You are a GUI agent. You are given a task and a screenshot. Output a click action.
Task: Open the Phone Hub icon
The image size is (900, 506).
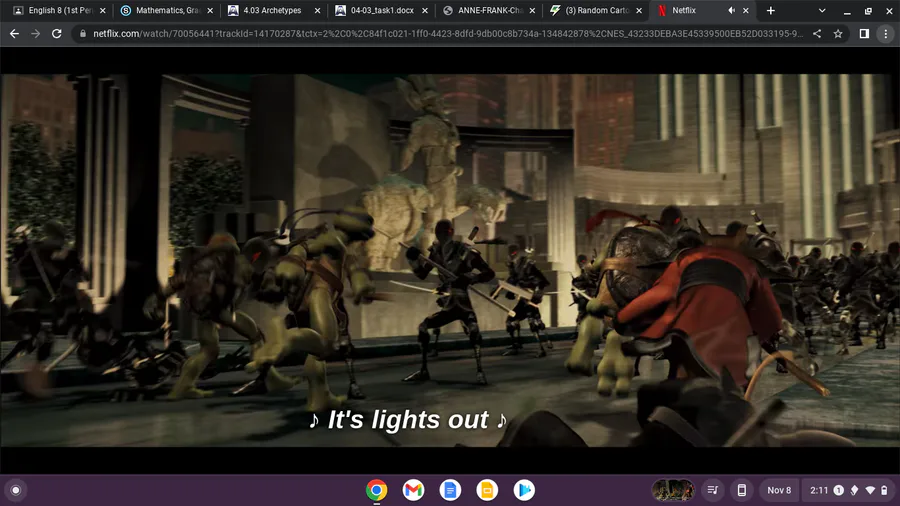click(742, 490)
